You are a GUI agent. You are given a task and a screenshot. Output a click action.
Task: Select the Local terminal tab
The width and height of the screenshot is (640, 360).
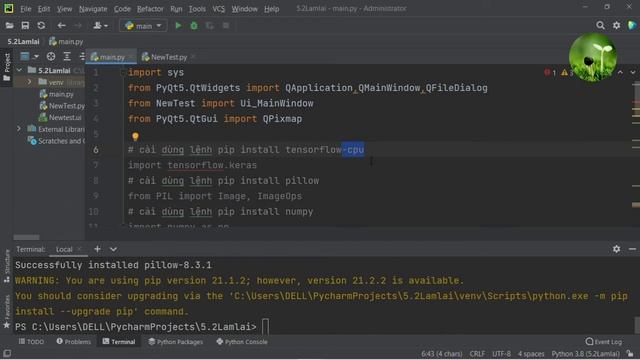64,249
